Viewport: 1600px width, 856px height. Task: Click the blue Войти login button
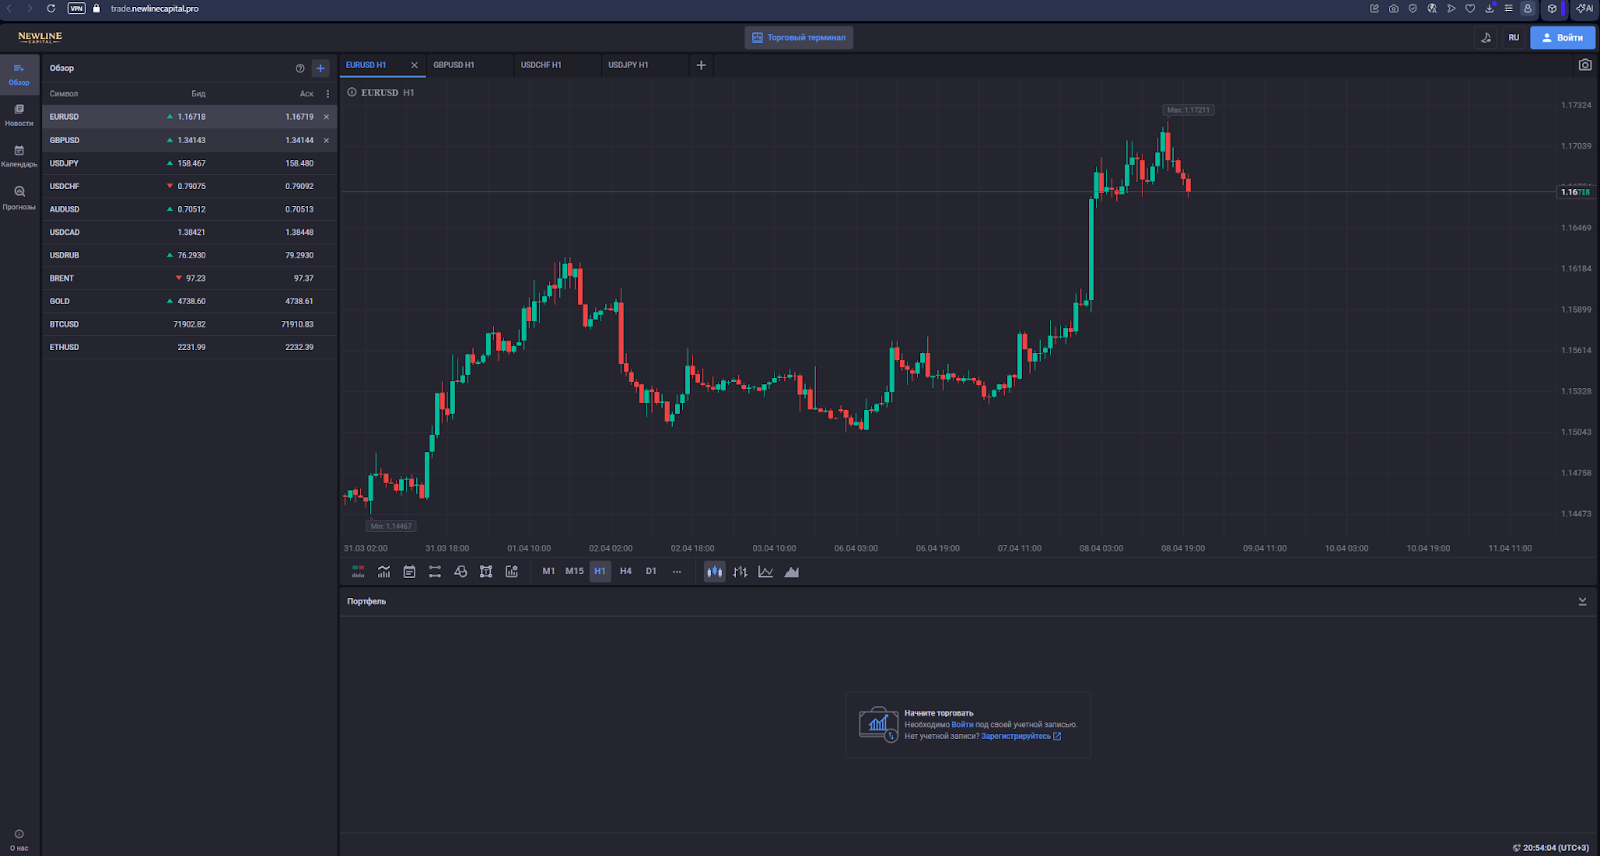pos(1562,38)
